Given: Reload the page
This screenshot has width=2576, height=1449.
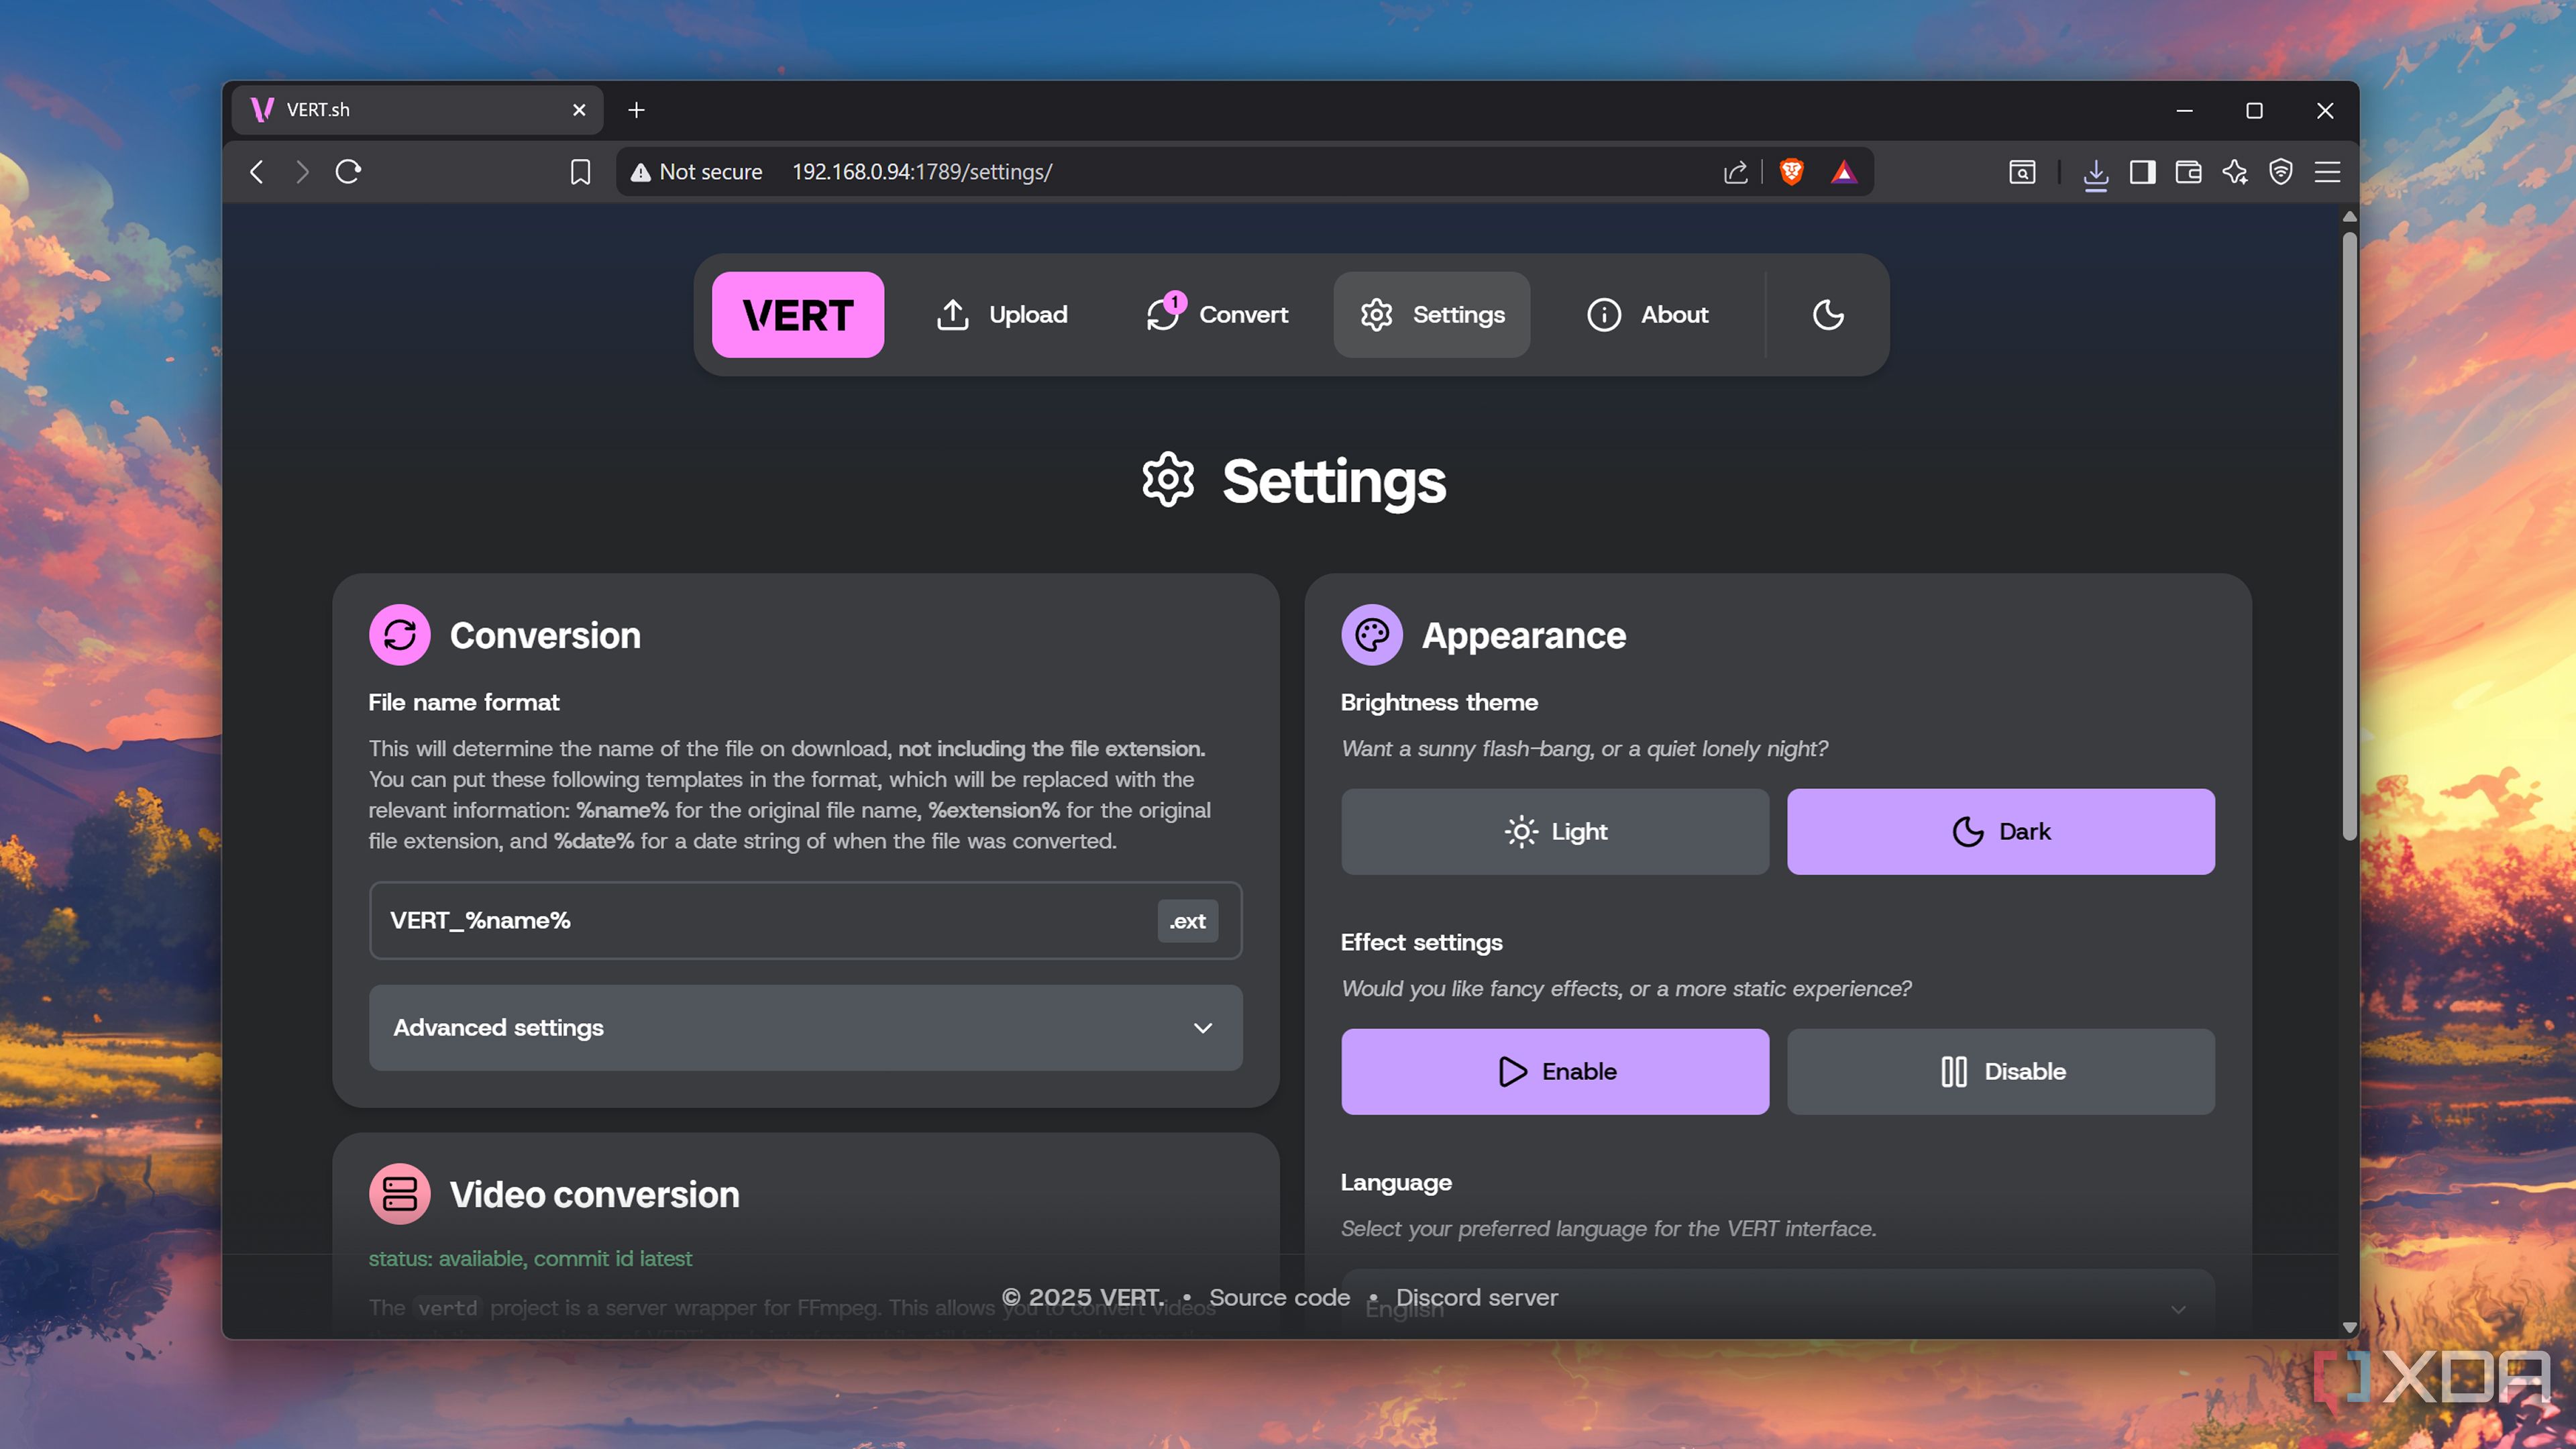Looking at the screenshot, I should [348, 172].
